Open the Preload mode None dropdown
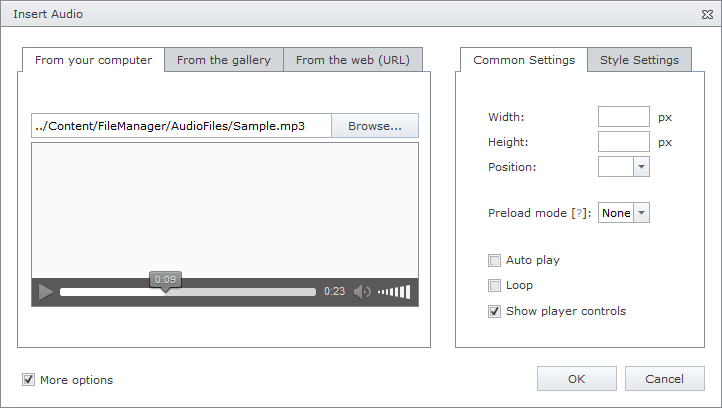Image resolution: width=722 pixels, height=408 pixels. 623,213
